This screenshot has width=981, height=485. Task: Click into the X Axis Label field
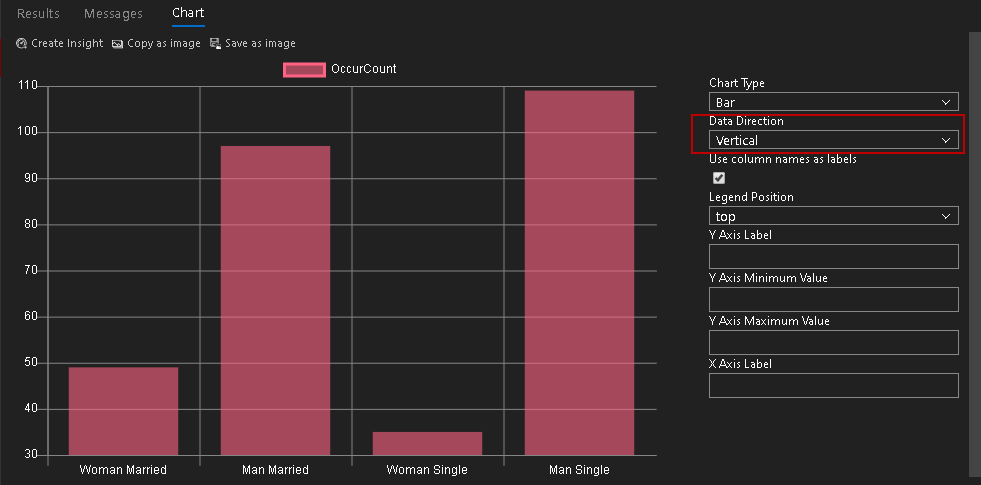coord(833,386)
